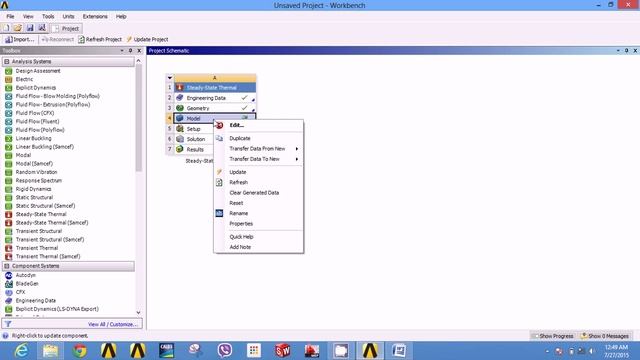Click the Toolbox vertical scrollbar
Viewport: 640px width, 360px height.
point(138,118)
